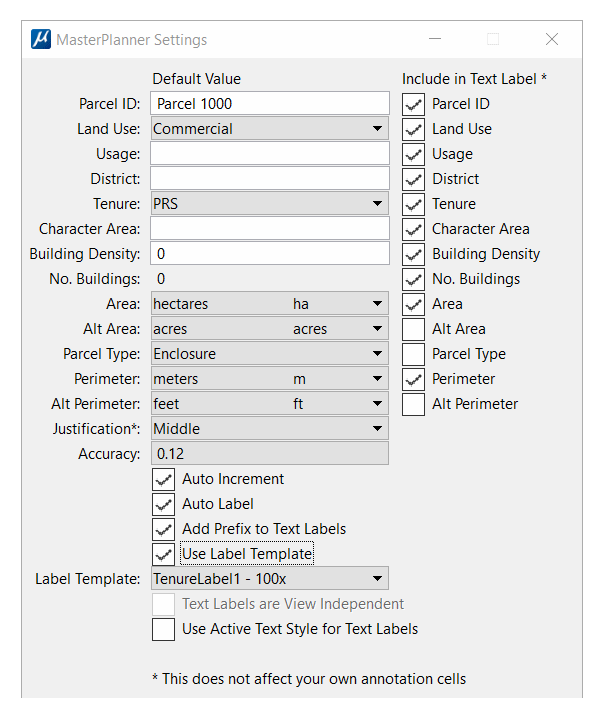
Task: Toggle Perimeter include-in-label checkbox
Action: (x=414, y=379)
